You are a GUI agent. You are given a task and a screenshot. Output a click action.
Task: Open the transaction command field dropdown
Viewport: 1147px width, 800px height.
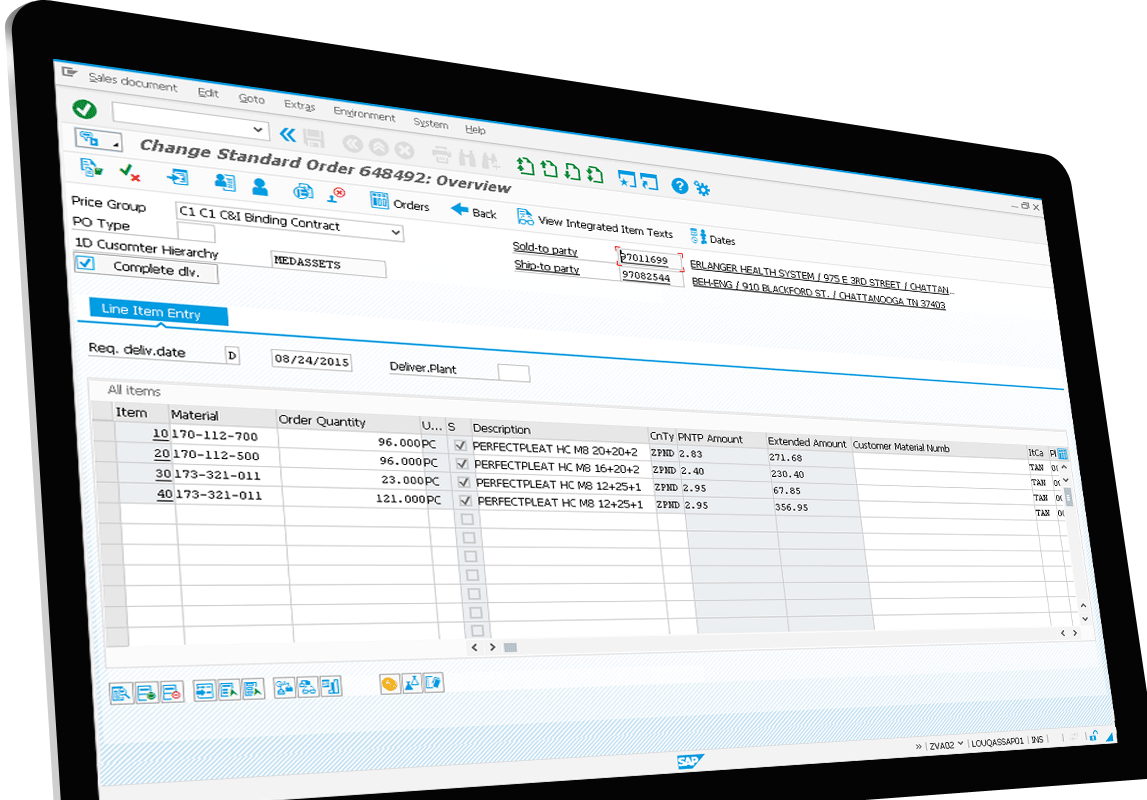pos(258,130)
